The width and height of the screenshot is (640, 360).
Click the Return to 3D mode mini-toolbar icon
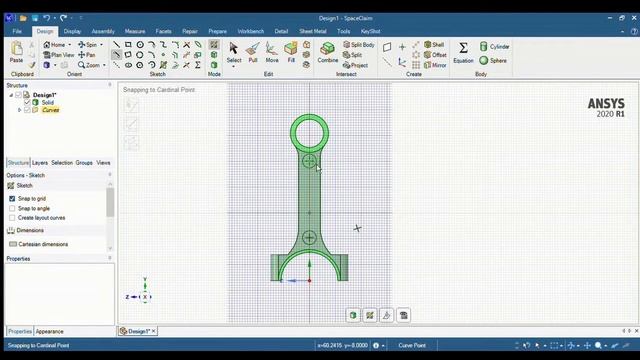(353, 315)
